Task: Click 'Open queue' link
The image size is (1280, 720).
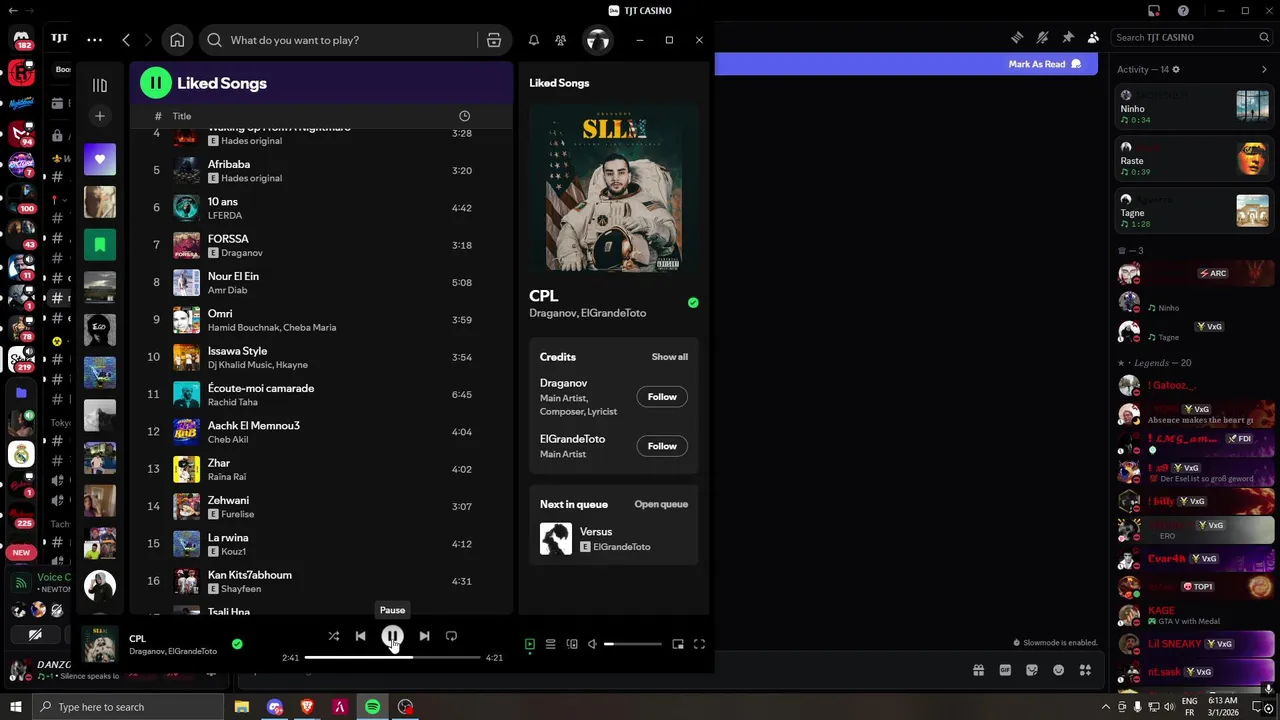Action: [x=661, y=504]
